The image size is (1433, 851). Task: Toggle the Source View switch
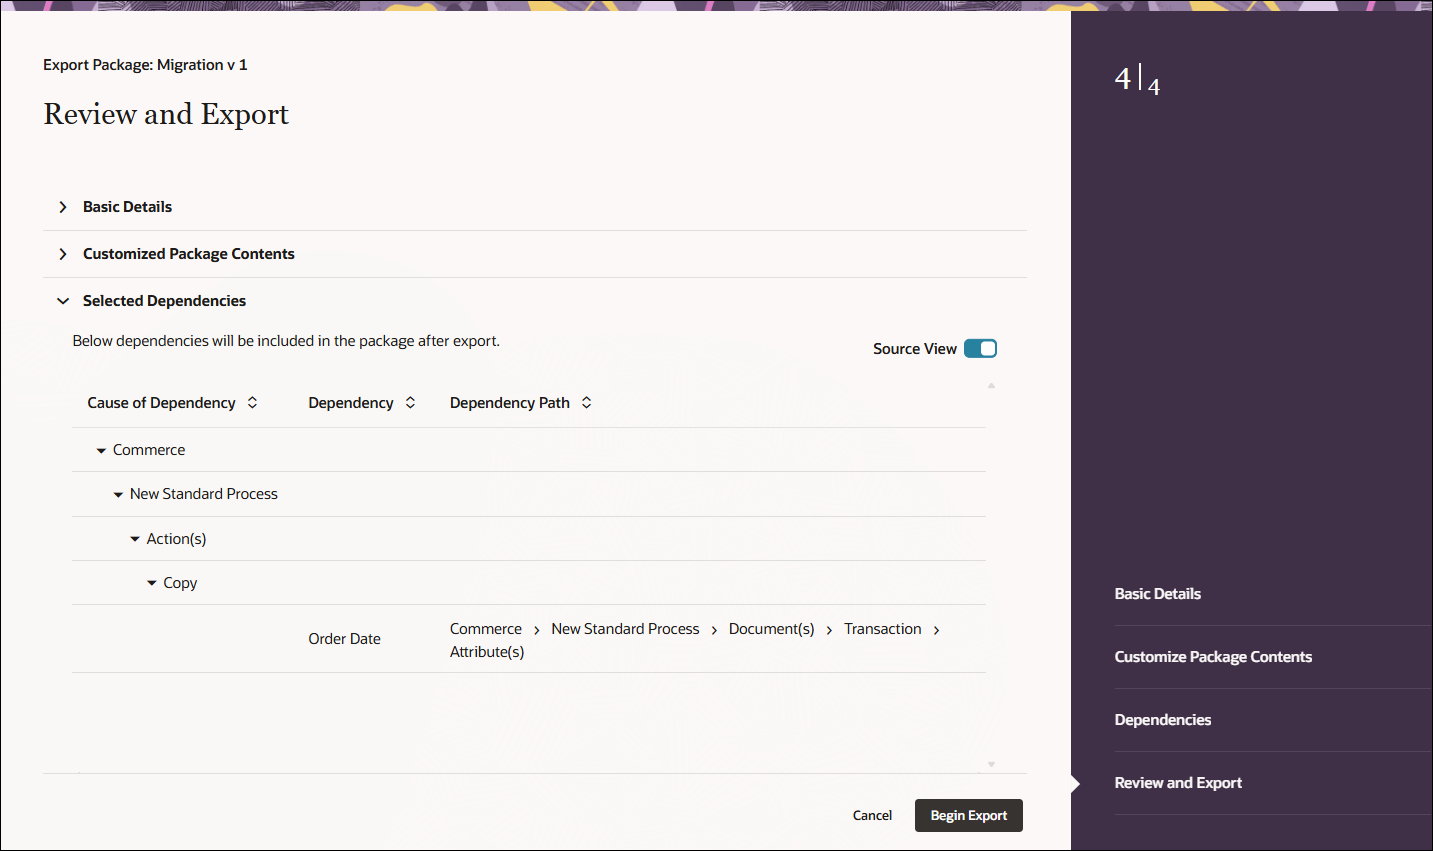(x=980, y=349)
